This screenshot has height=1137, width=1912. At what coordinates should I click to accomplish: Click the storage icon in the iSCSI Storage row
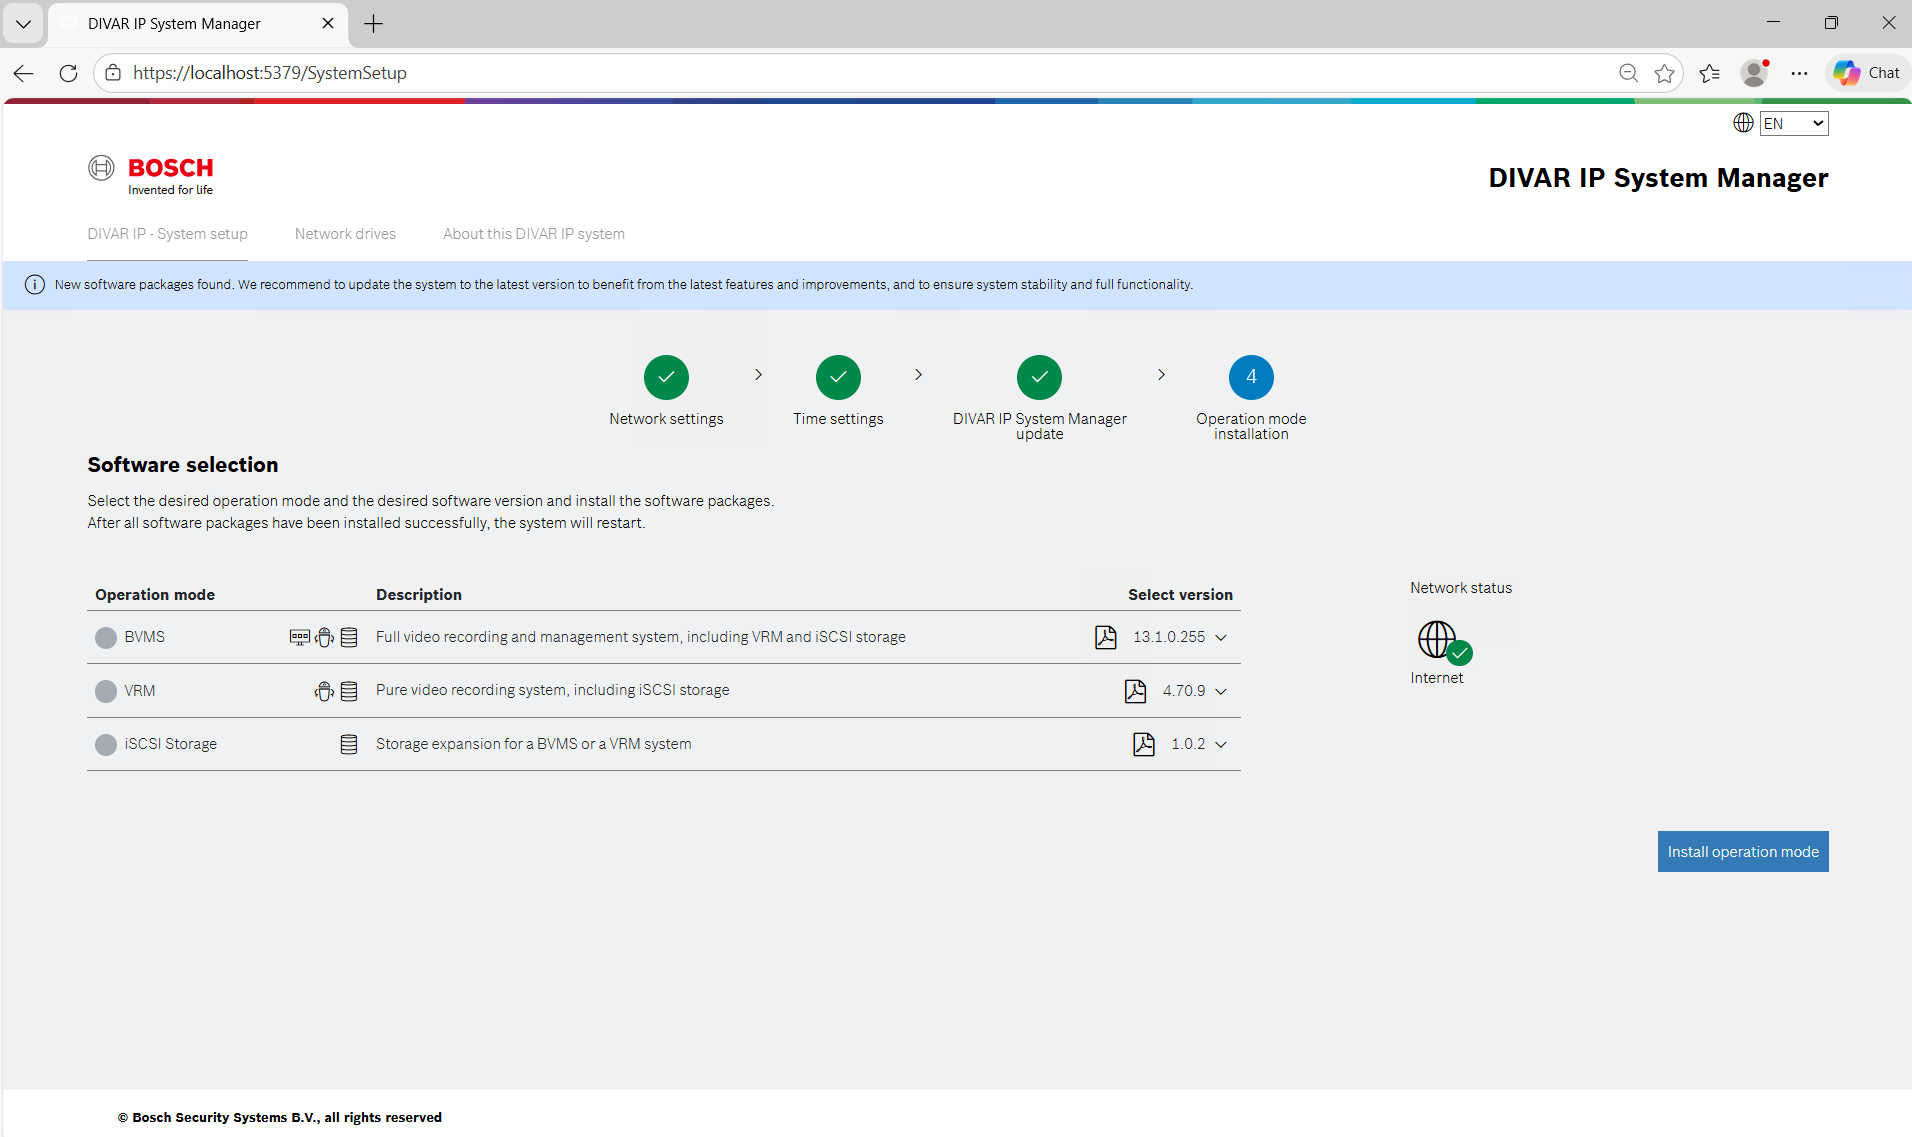348,744
